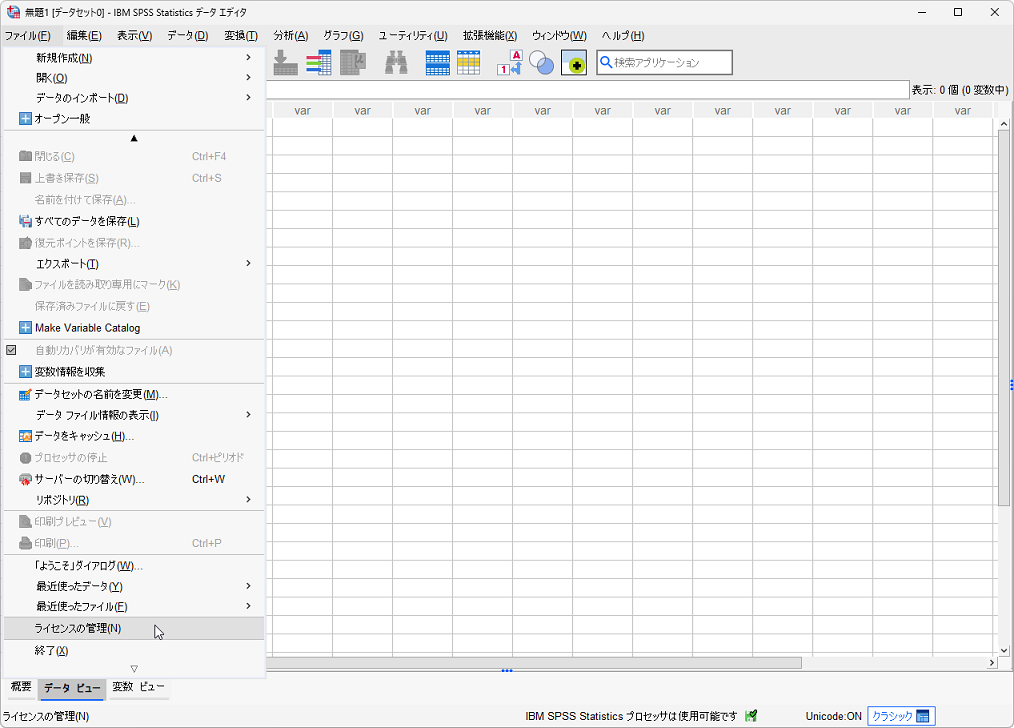The height and width of the screenshot is (728, 1014).
Task: Click the Use Variable Sets circles icon
Action: [541, 63]
